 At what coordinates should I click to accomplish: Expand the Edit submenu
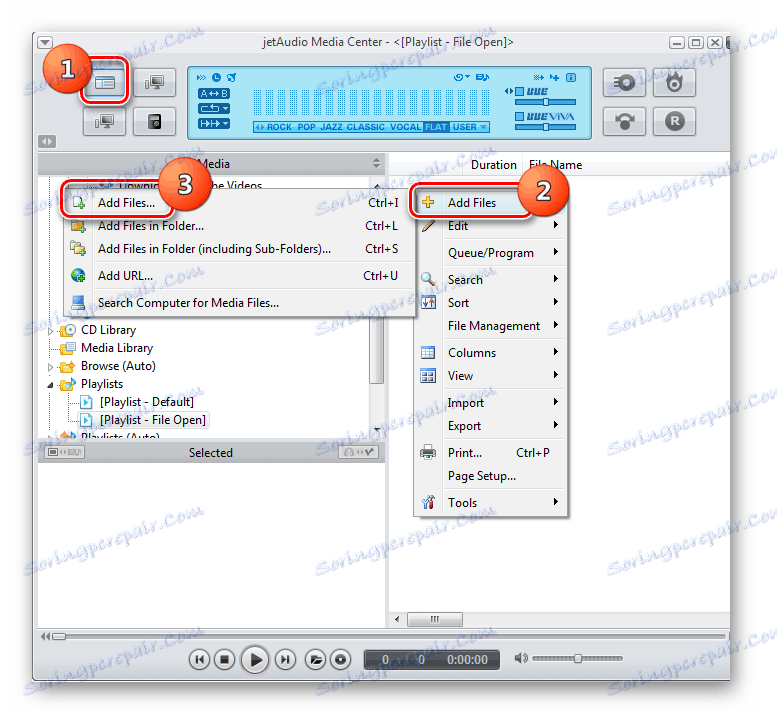click(490, 226)
